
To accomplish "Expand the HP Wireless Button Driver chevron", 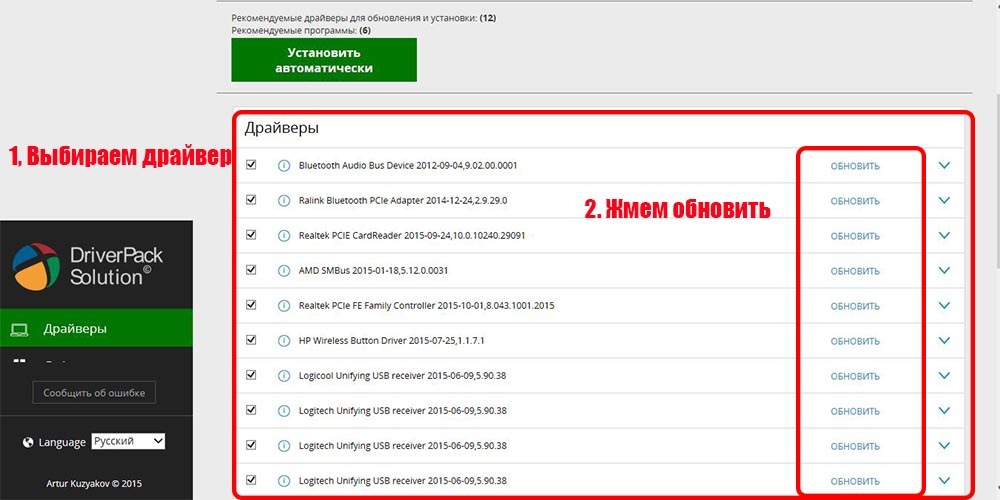I will tap(945, 341).
